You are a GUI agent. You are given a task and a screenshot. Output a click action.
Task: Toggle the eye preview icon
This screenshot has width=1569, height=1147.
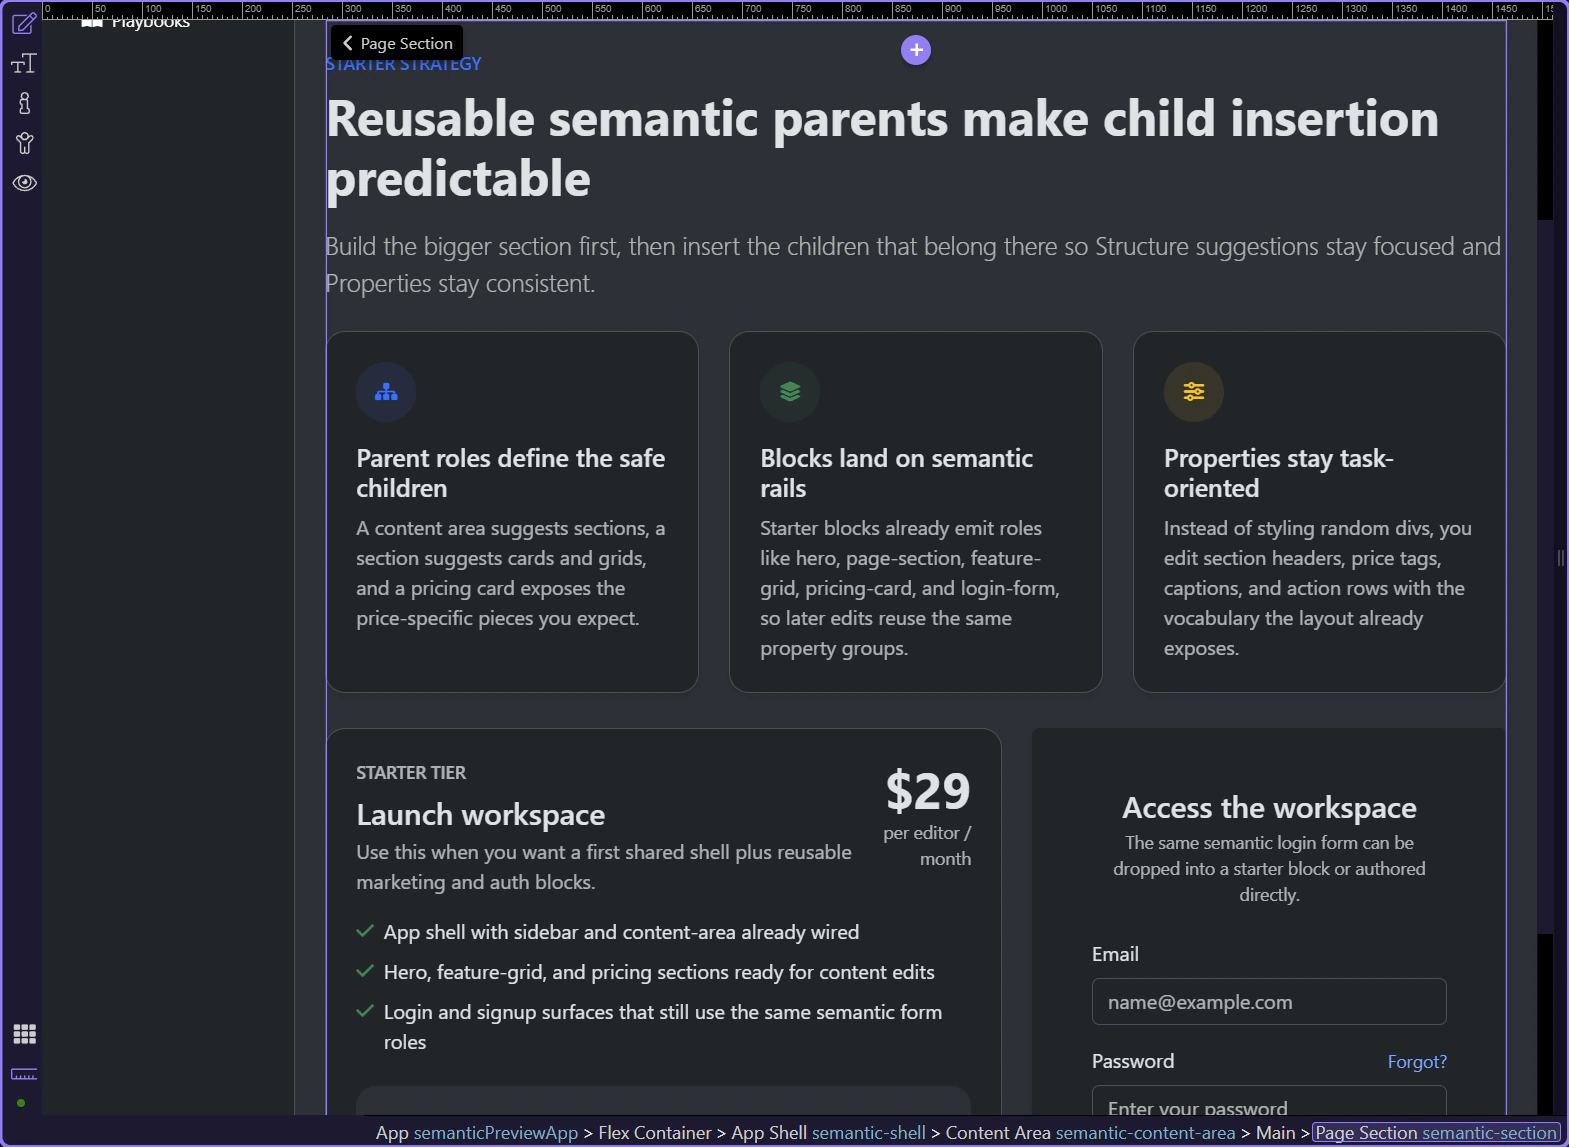(x=24, y=183)
